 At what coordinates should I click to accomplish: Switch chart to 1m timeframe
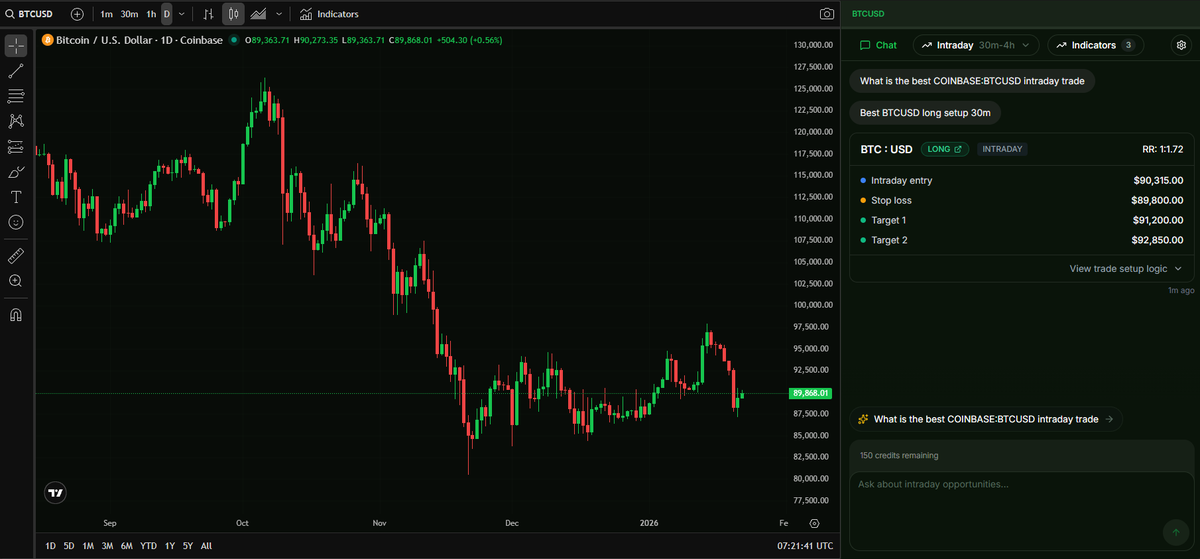106,14
